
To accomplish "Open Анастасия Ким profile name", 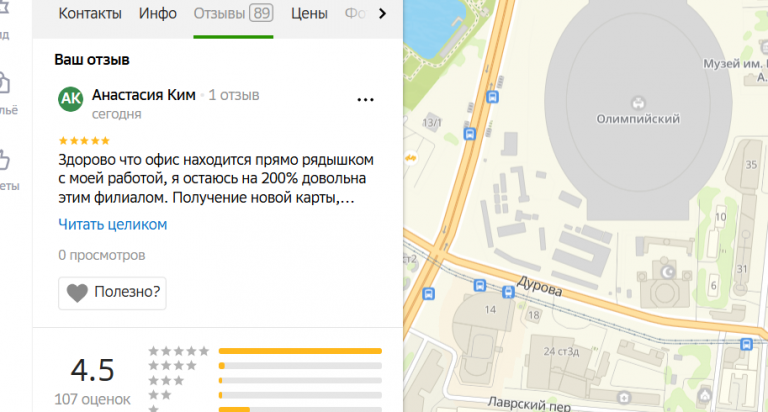I will (144, 95).
